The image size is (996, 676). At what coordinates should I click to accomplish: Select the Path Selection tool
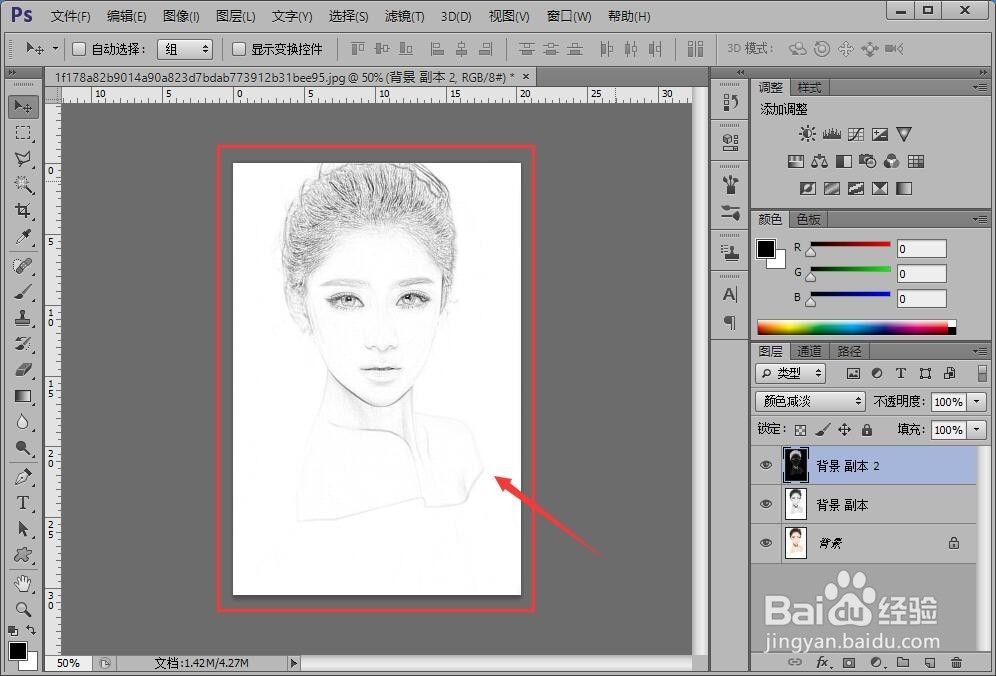click(x=23, y=528)
